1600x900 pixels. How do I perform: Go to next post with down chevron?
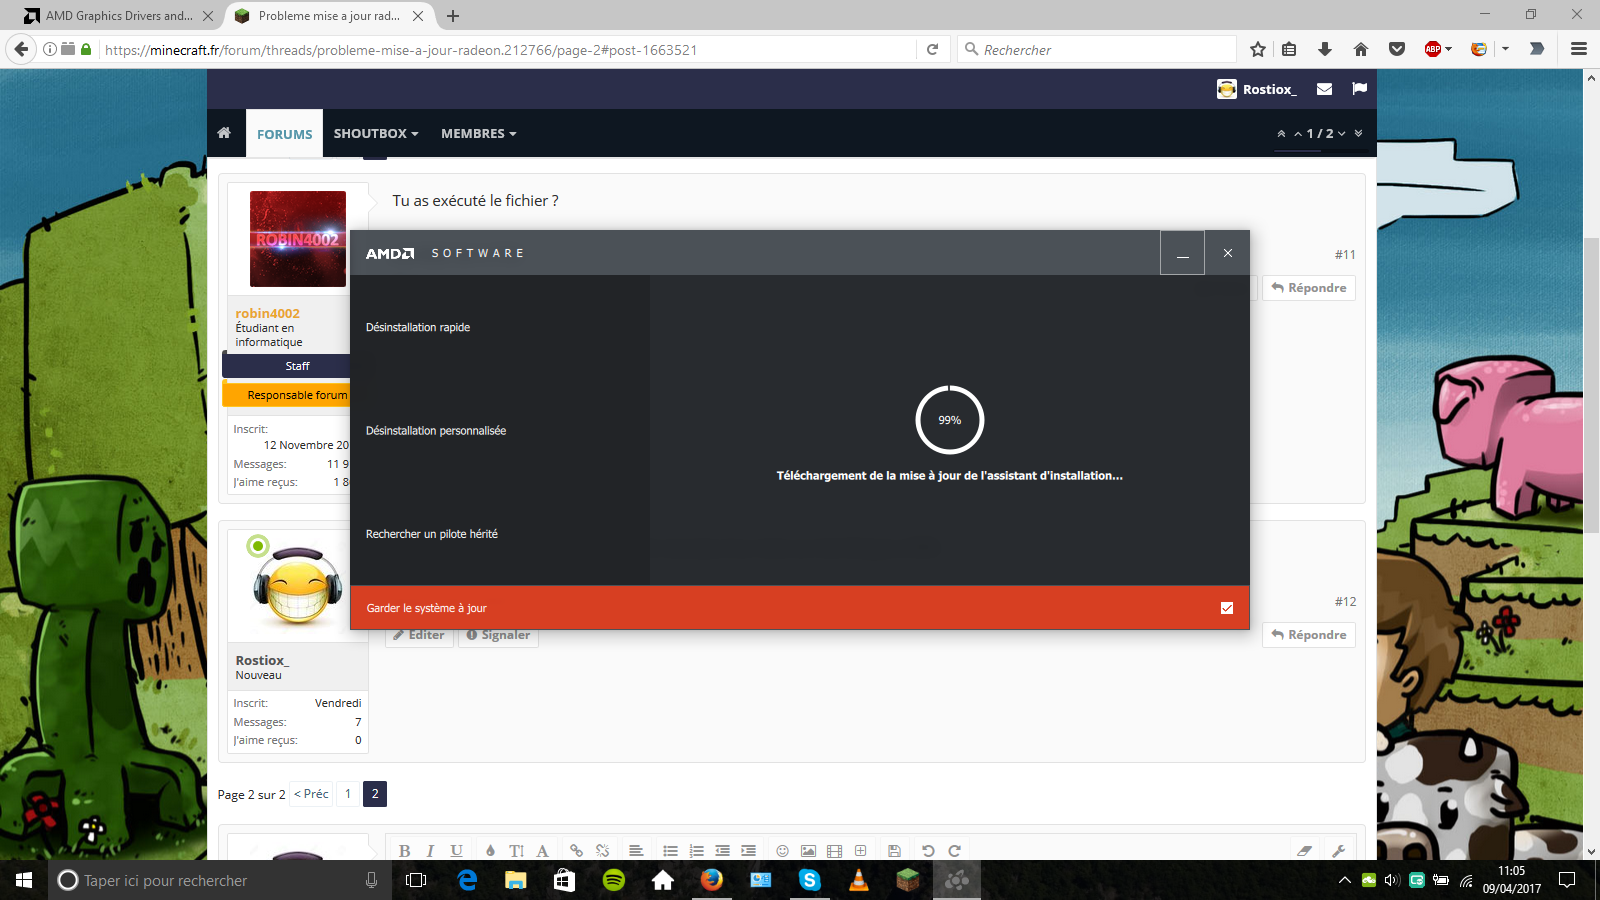tap(1342, 133)
